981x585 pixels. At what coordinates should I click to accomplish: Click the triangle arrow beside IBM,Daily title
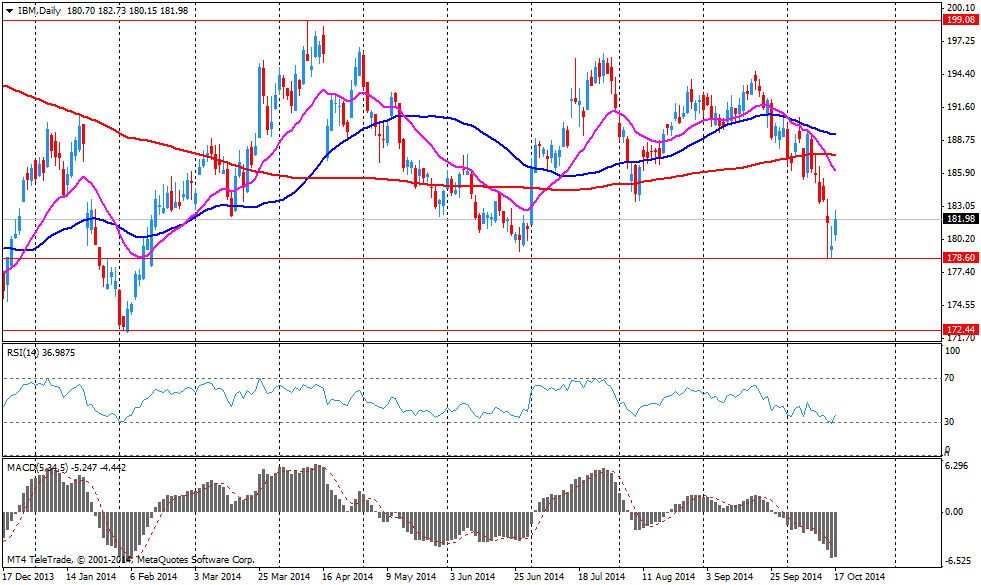8,9
